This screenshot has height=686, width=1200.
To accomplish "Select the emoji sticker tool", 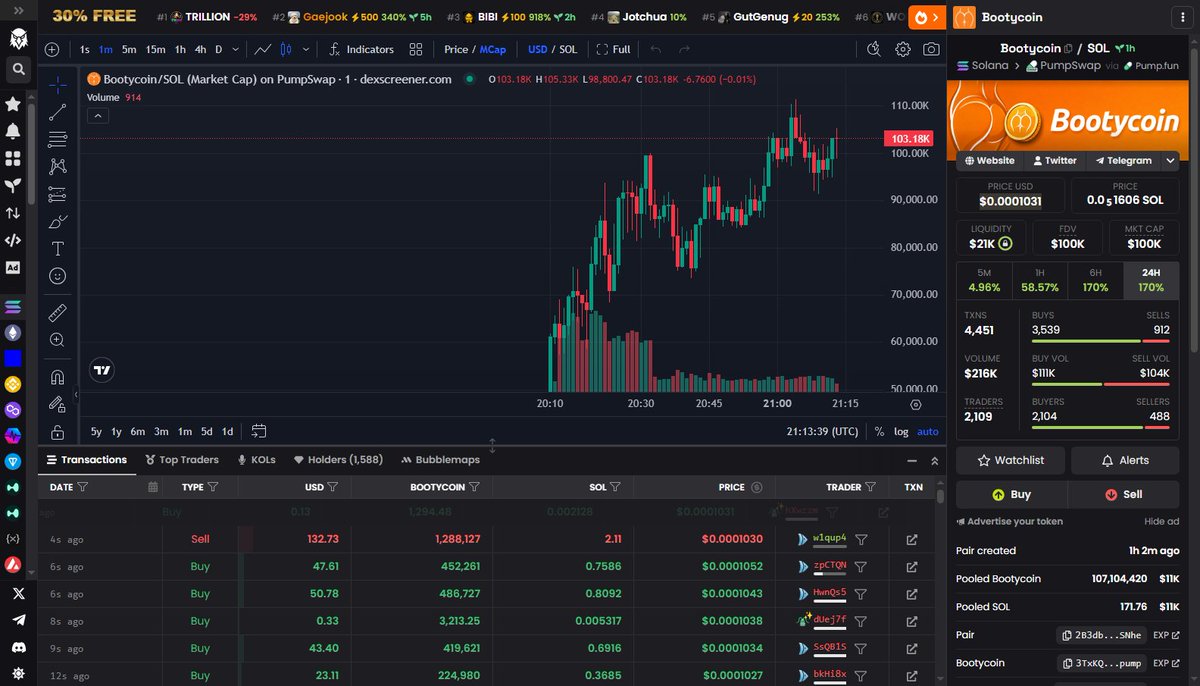I will click(57, 276).
